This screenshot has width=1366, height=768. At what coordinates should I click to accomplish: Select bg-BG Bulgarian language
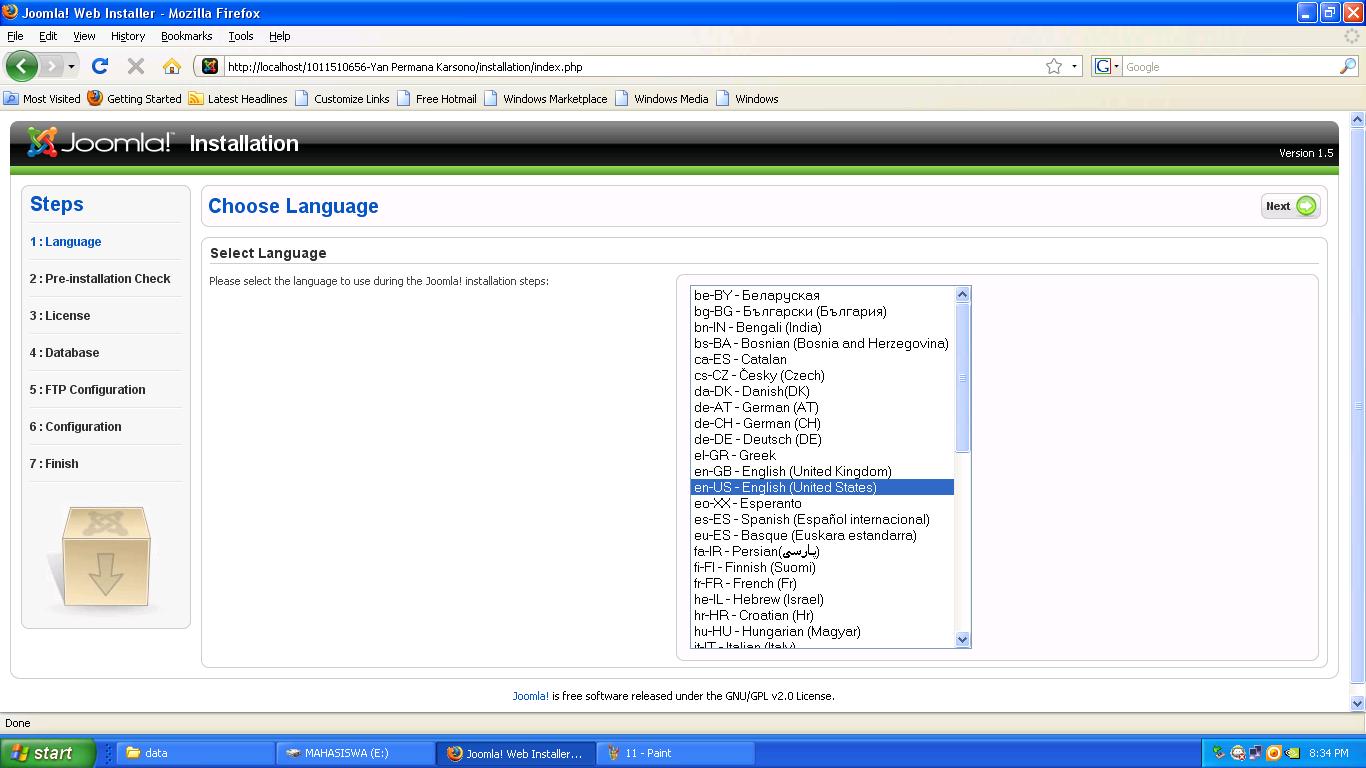click(822, 311)
